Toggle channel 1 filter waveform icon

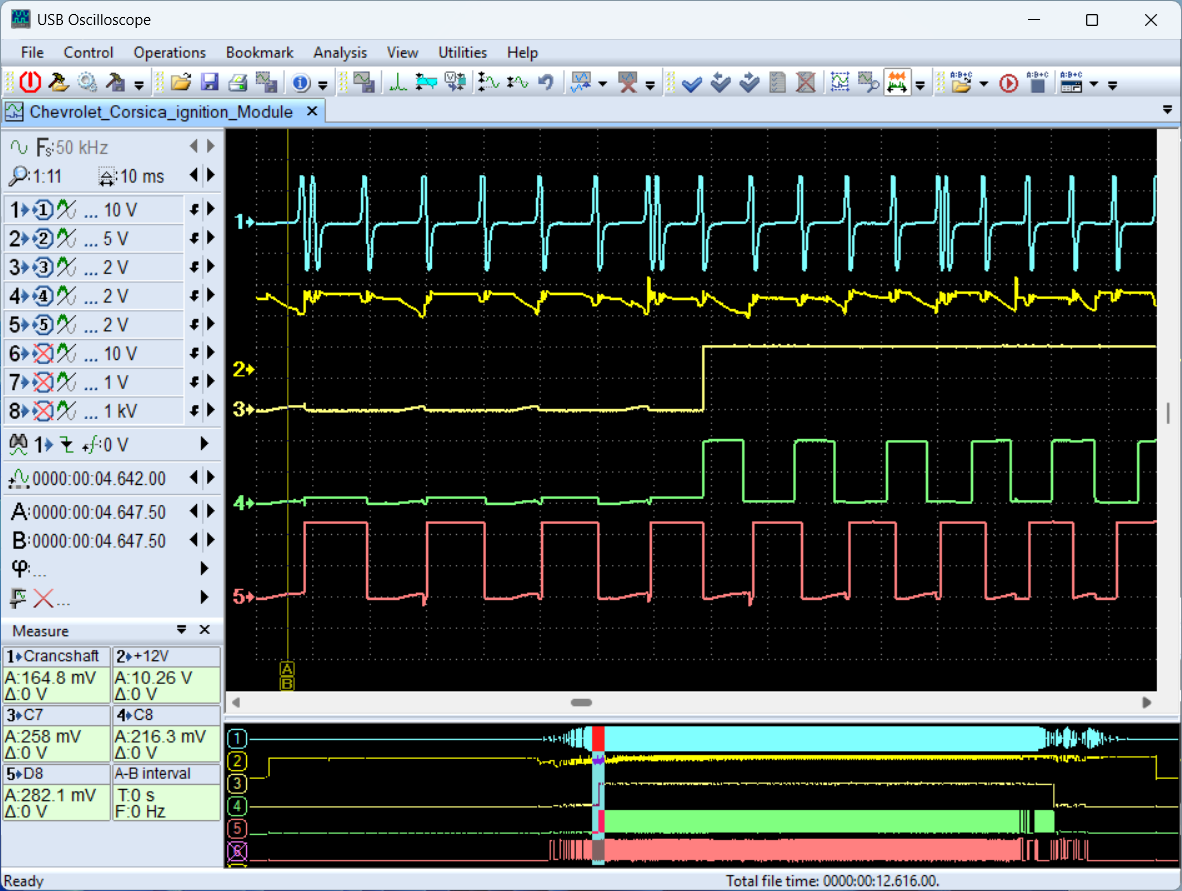pyautogui.click(x=66, y=210)
